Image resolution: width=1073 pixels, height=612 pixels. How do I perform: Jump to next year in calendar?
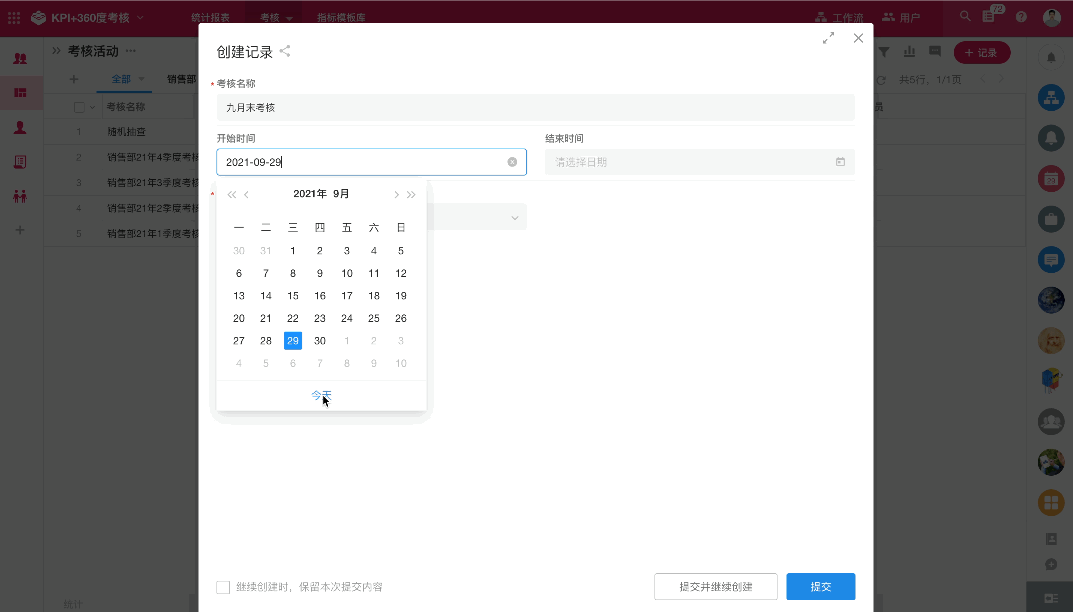[411, 195]
